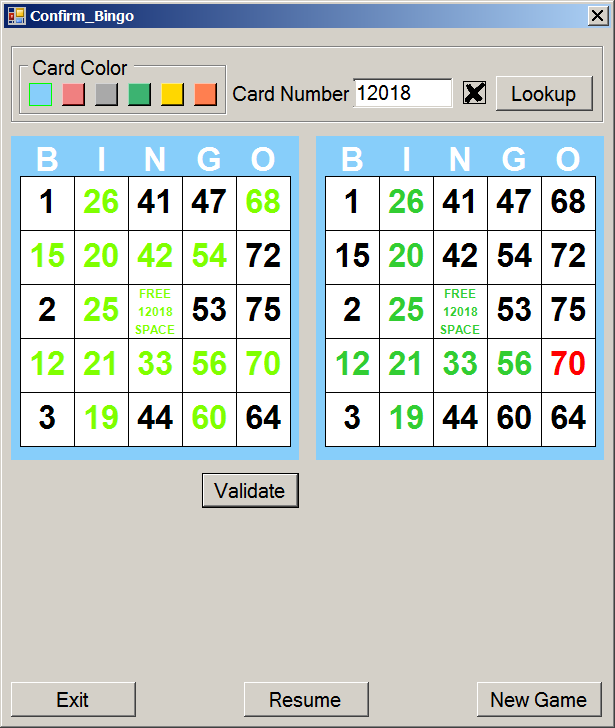Click black 15 on the right card

click(352, 257)
